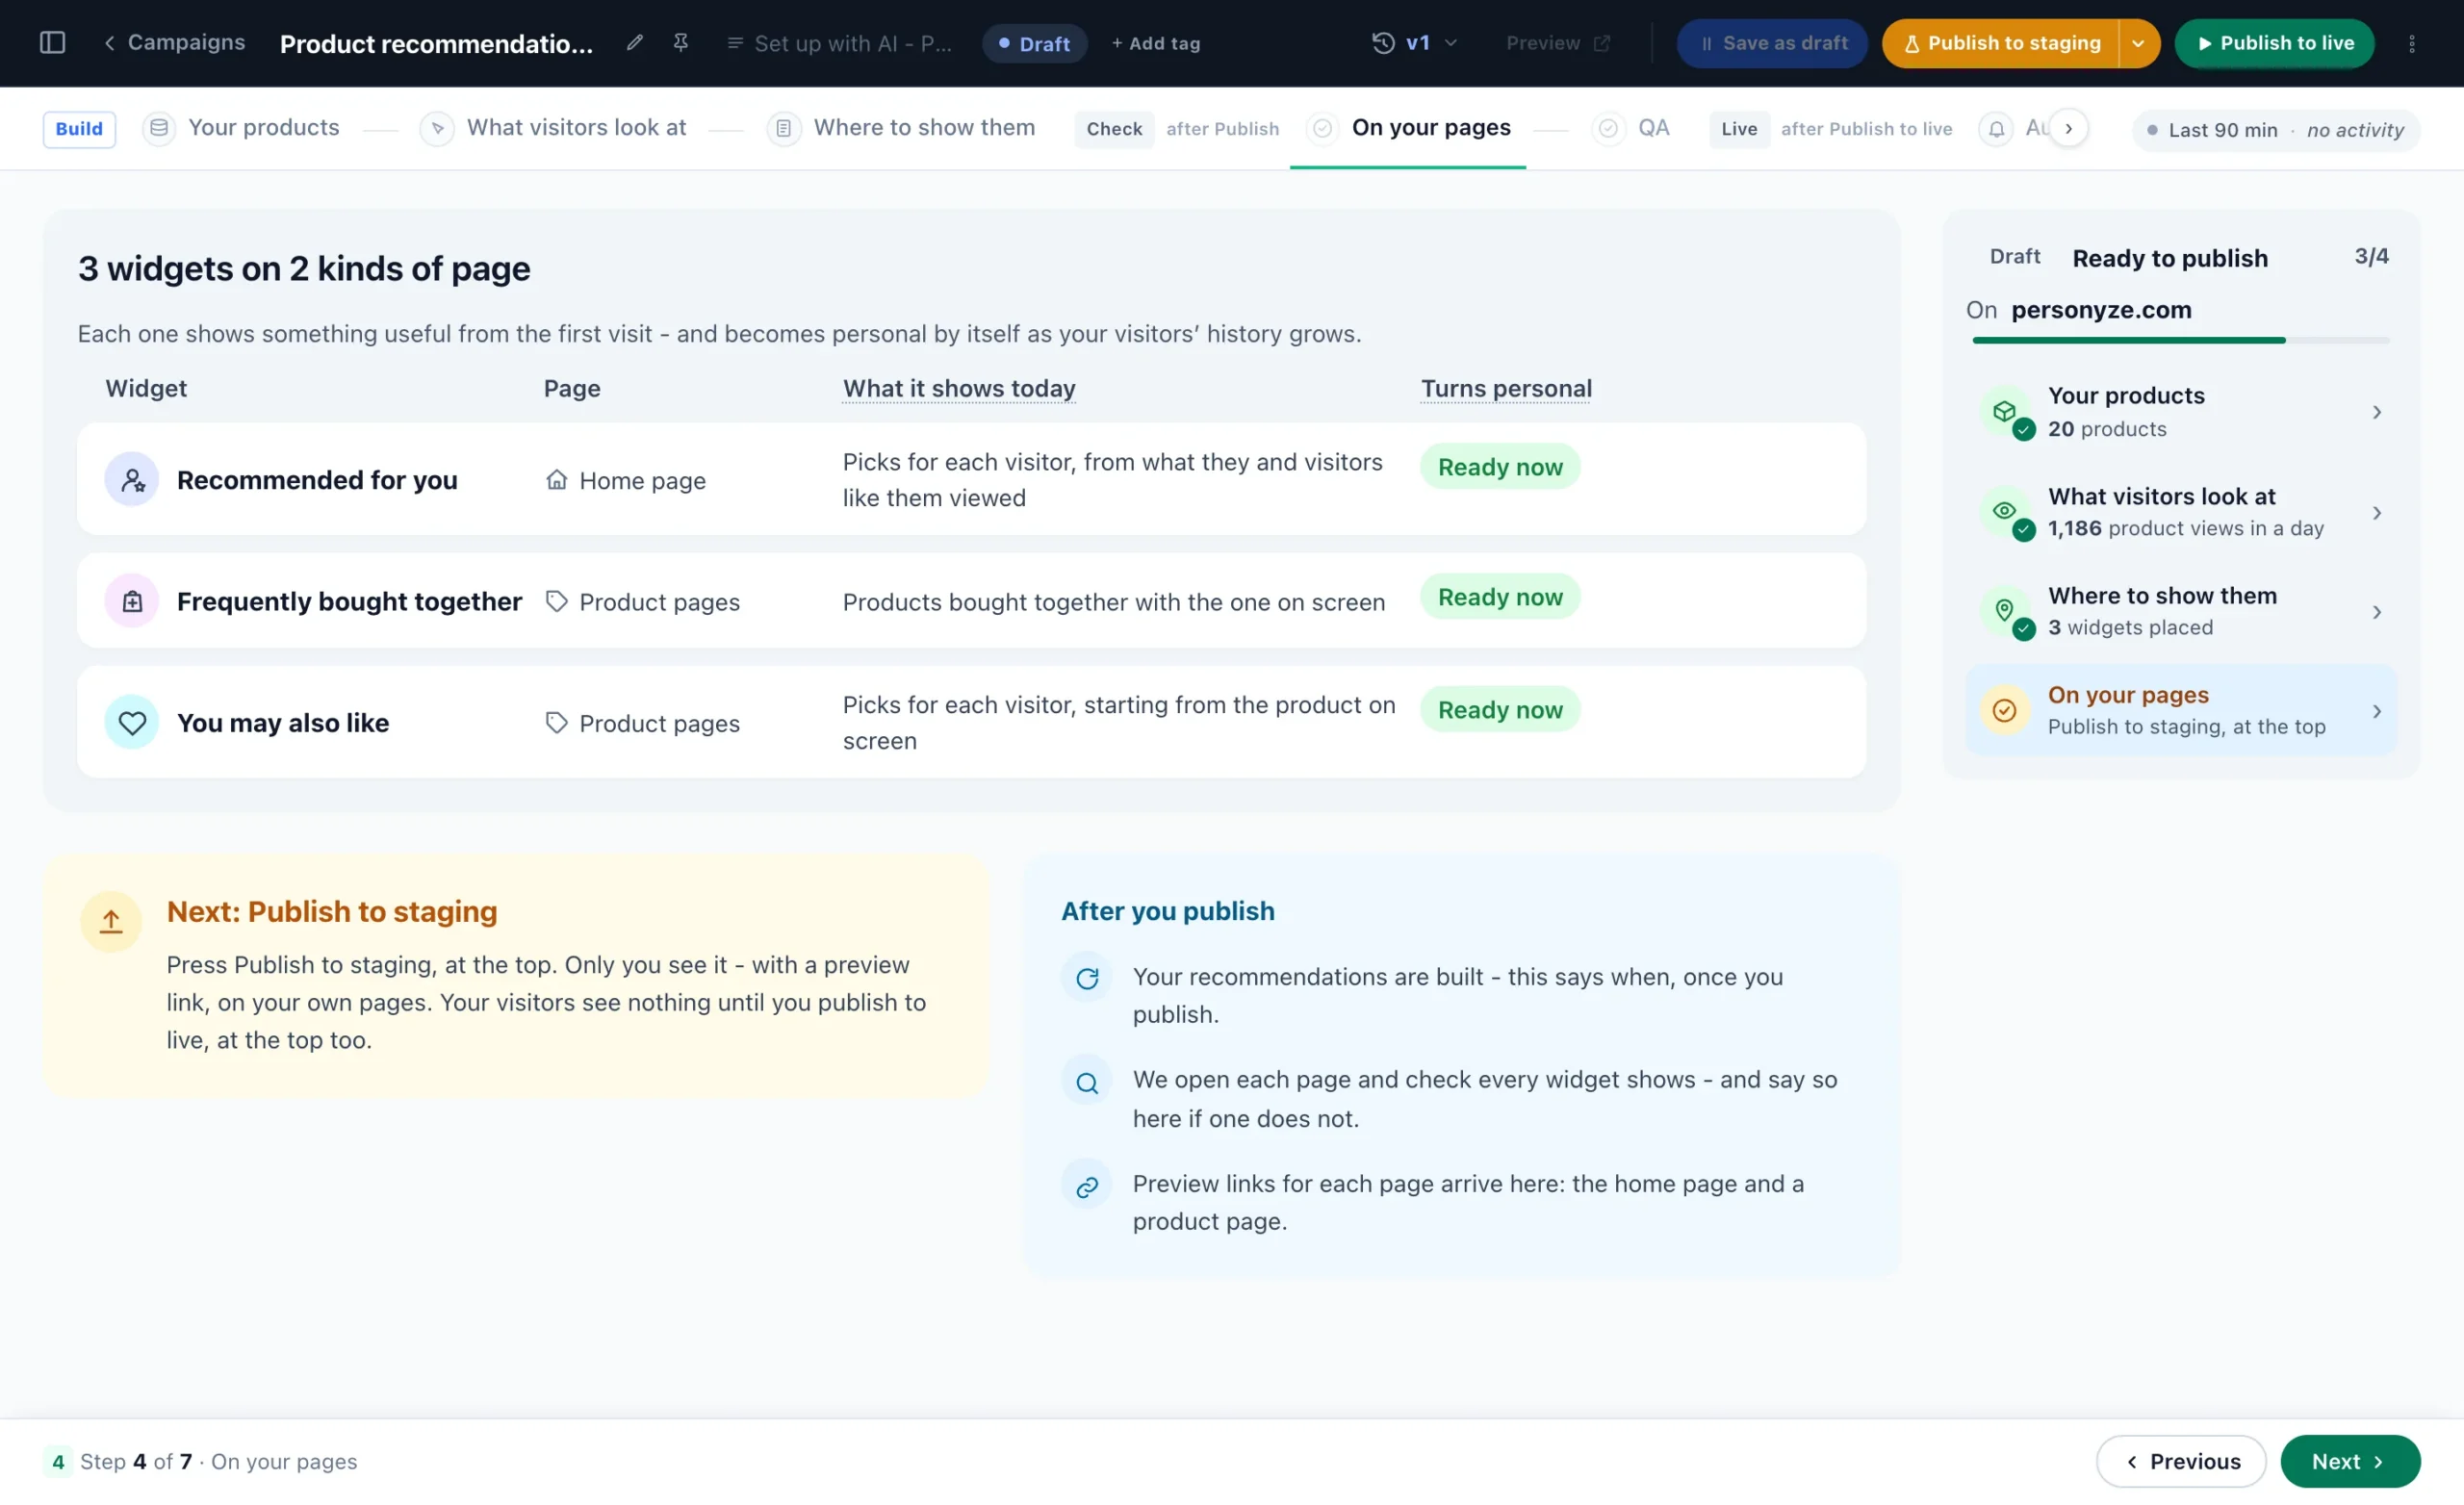Click the personyze.com domain text
This screenshot has width=2464, height=1505.
[2101, 310]
